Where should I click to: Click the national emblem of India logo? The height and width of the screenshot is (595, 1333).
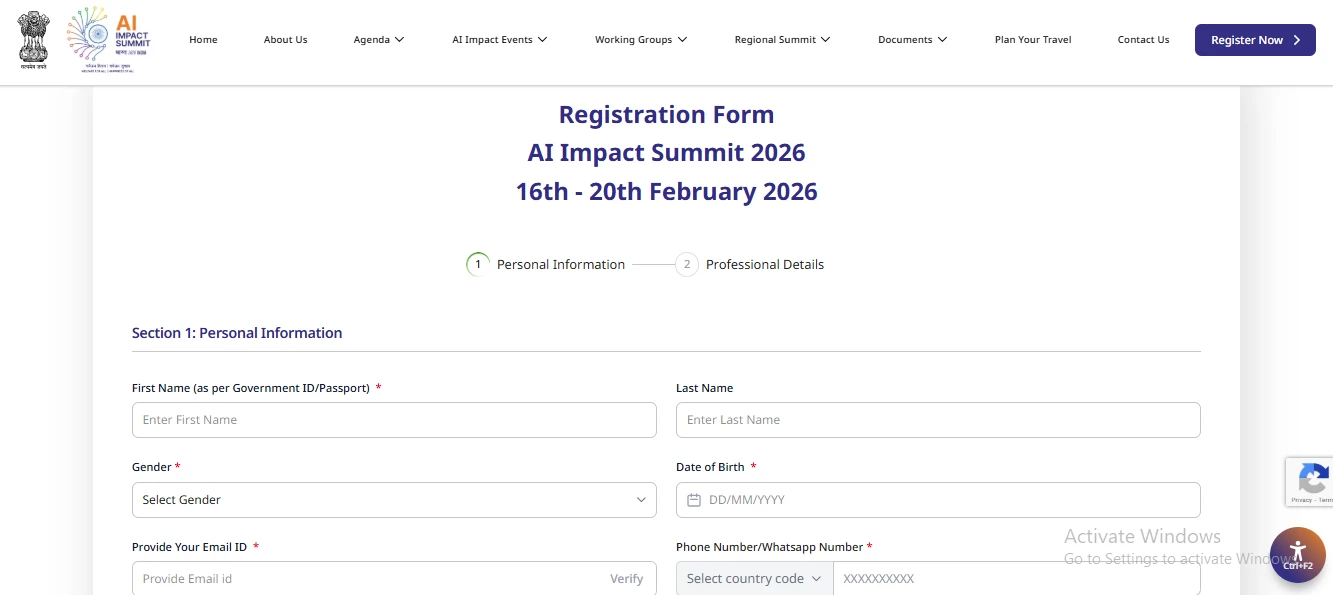[33, 40]
